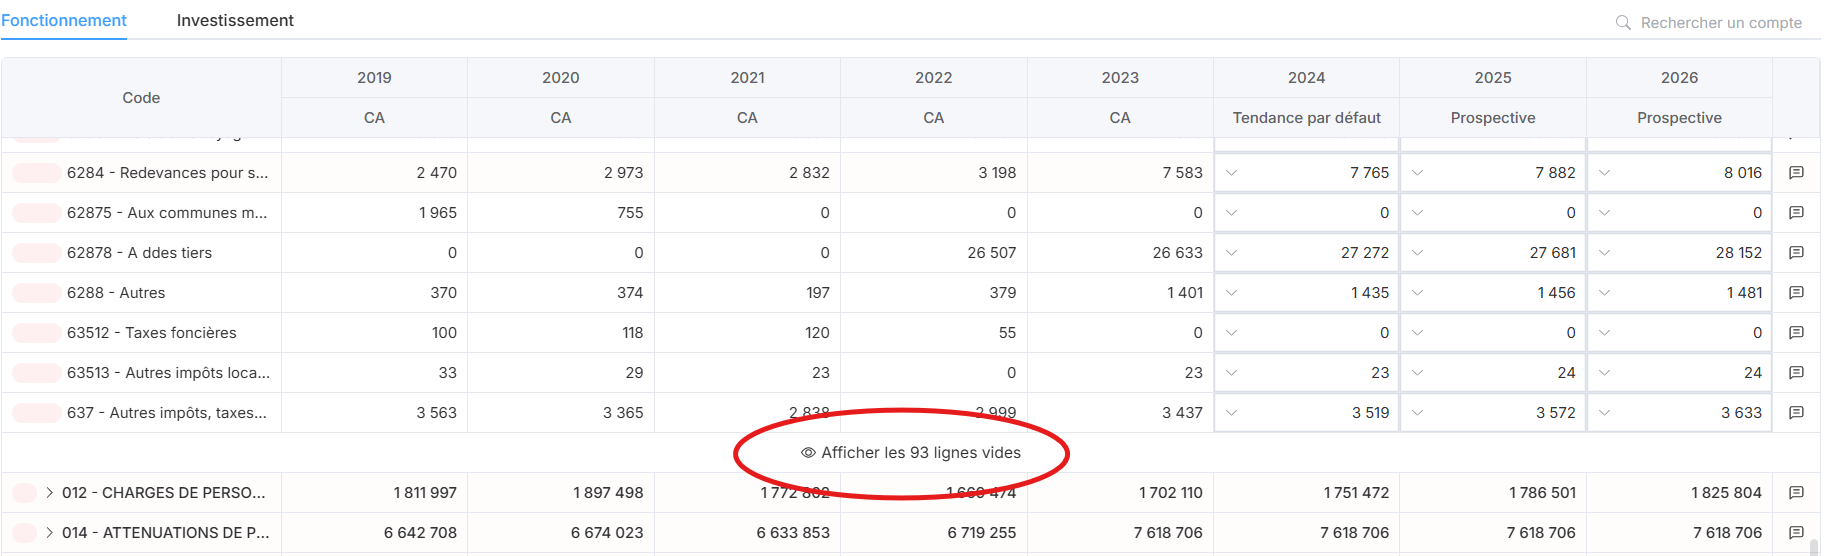Open comment icon for row 63512 Taxes foncières
1826x556 pixels.
pyautogui.click(x=1796, y=333)
